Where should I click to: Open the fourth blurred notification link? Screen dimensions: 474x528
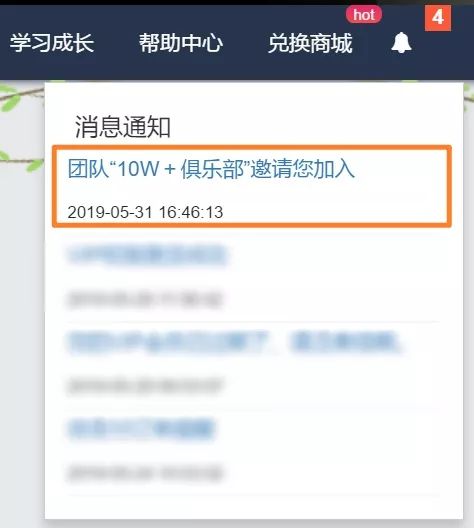[141, 429]
